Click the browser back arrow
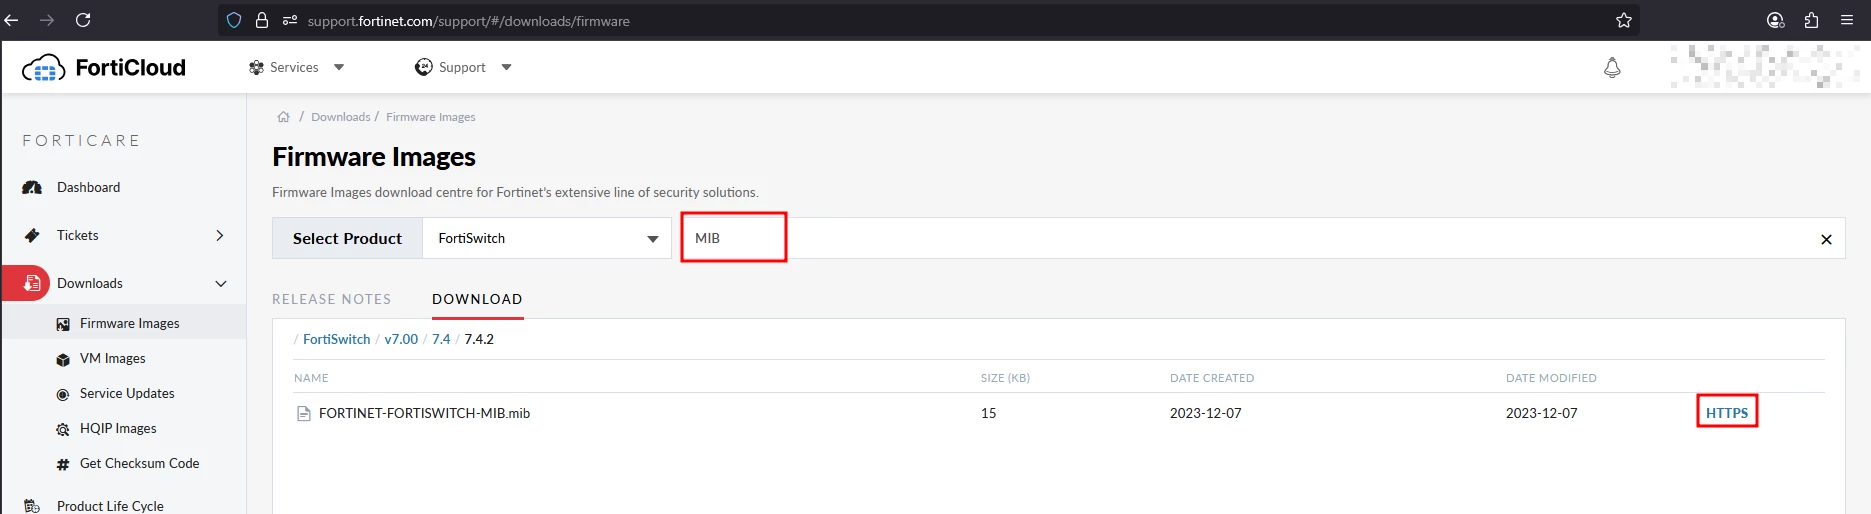Image resolution: width=1871 pixels, height=514 pixels. point(11,20)
